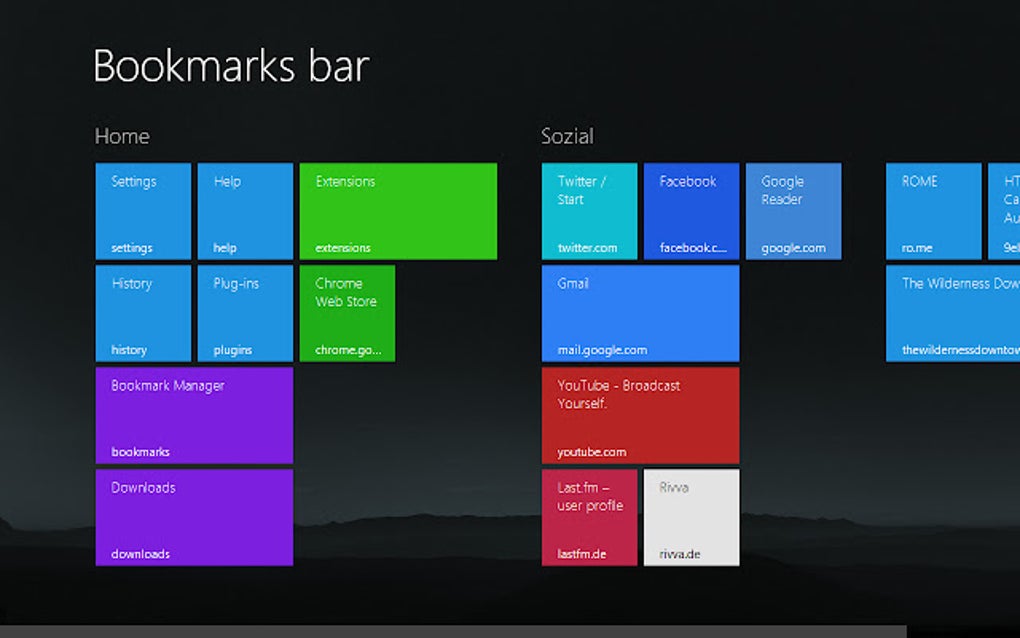Click the Sozial group heading
The image size is (1020, 638).
(567, 137)
